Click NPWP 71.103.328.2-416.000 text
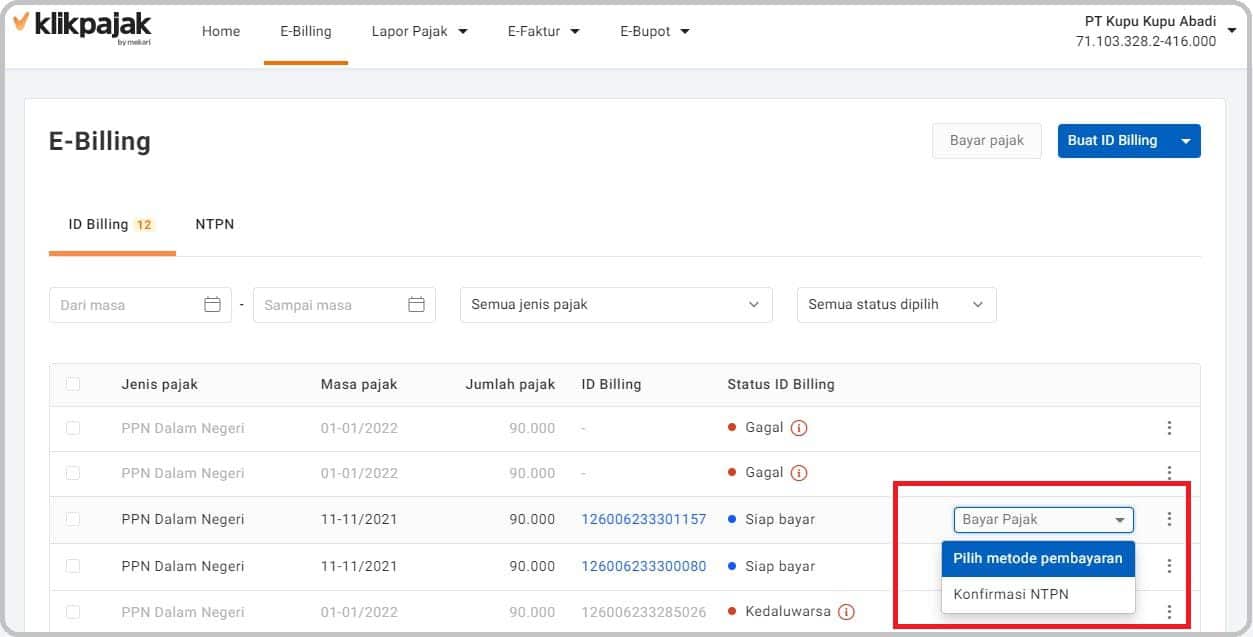The width and height of the screenshot is (1253, 637). point(1146,42)
